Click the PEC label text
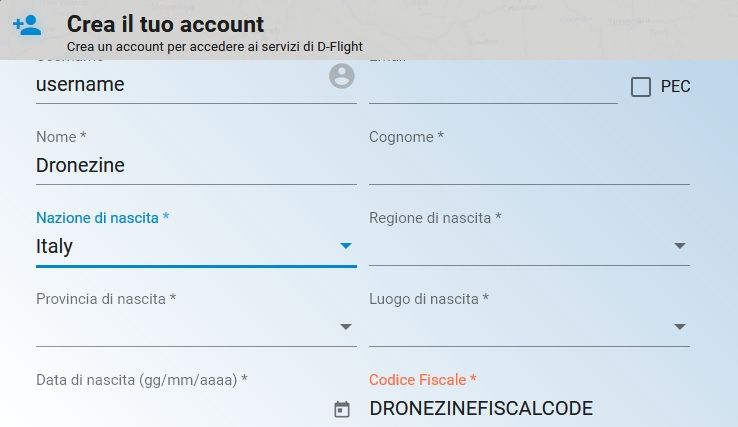Screen dimensions: 738x427 click(x=675, y=87)
